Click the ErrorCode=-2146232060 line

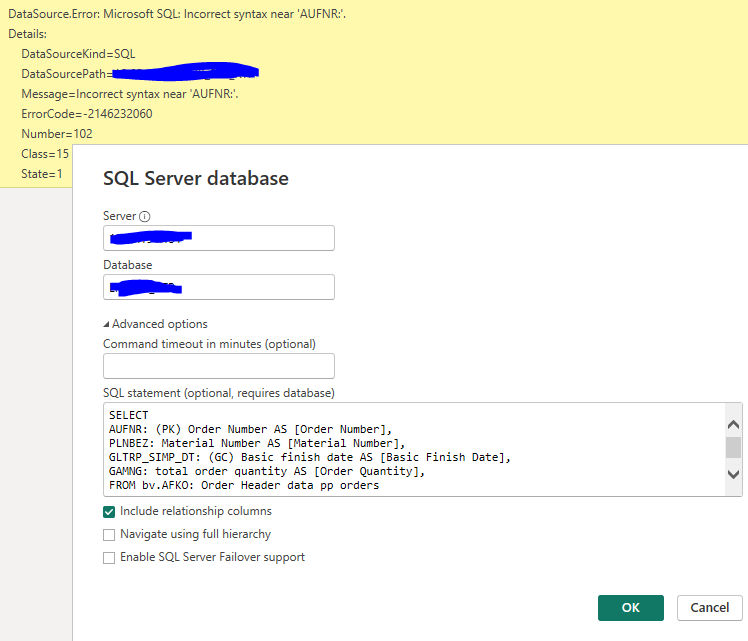click(x=87, y=114)
